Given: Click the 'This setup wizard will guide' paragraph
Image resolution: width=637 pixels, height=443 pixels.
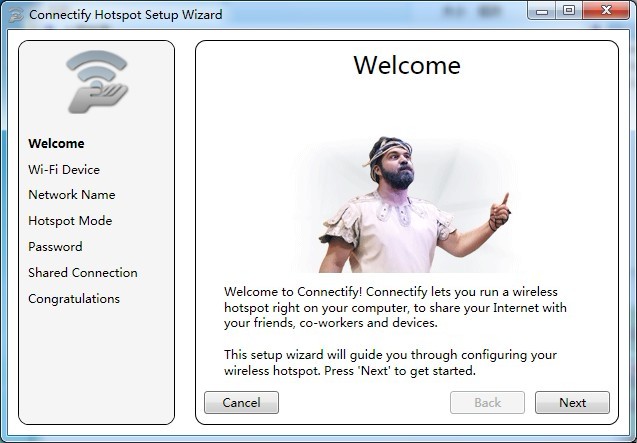Looking at the screenshot, I should (390, 363).
